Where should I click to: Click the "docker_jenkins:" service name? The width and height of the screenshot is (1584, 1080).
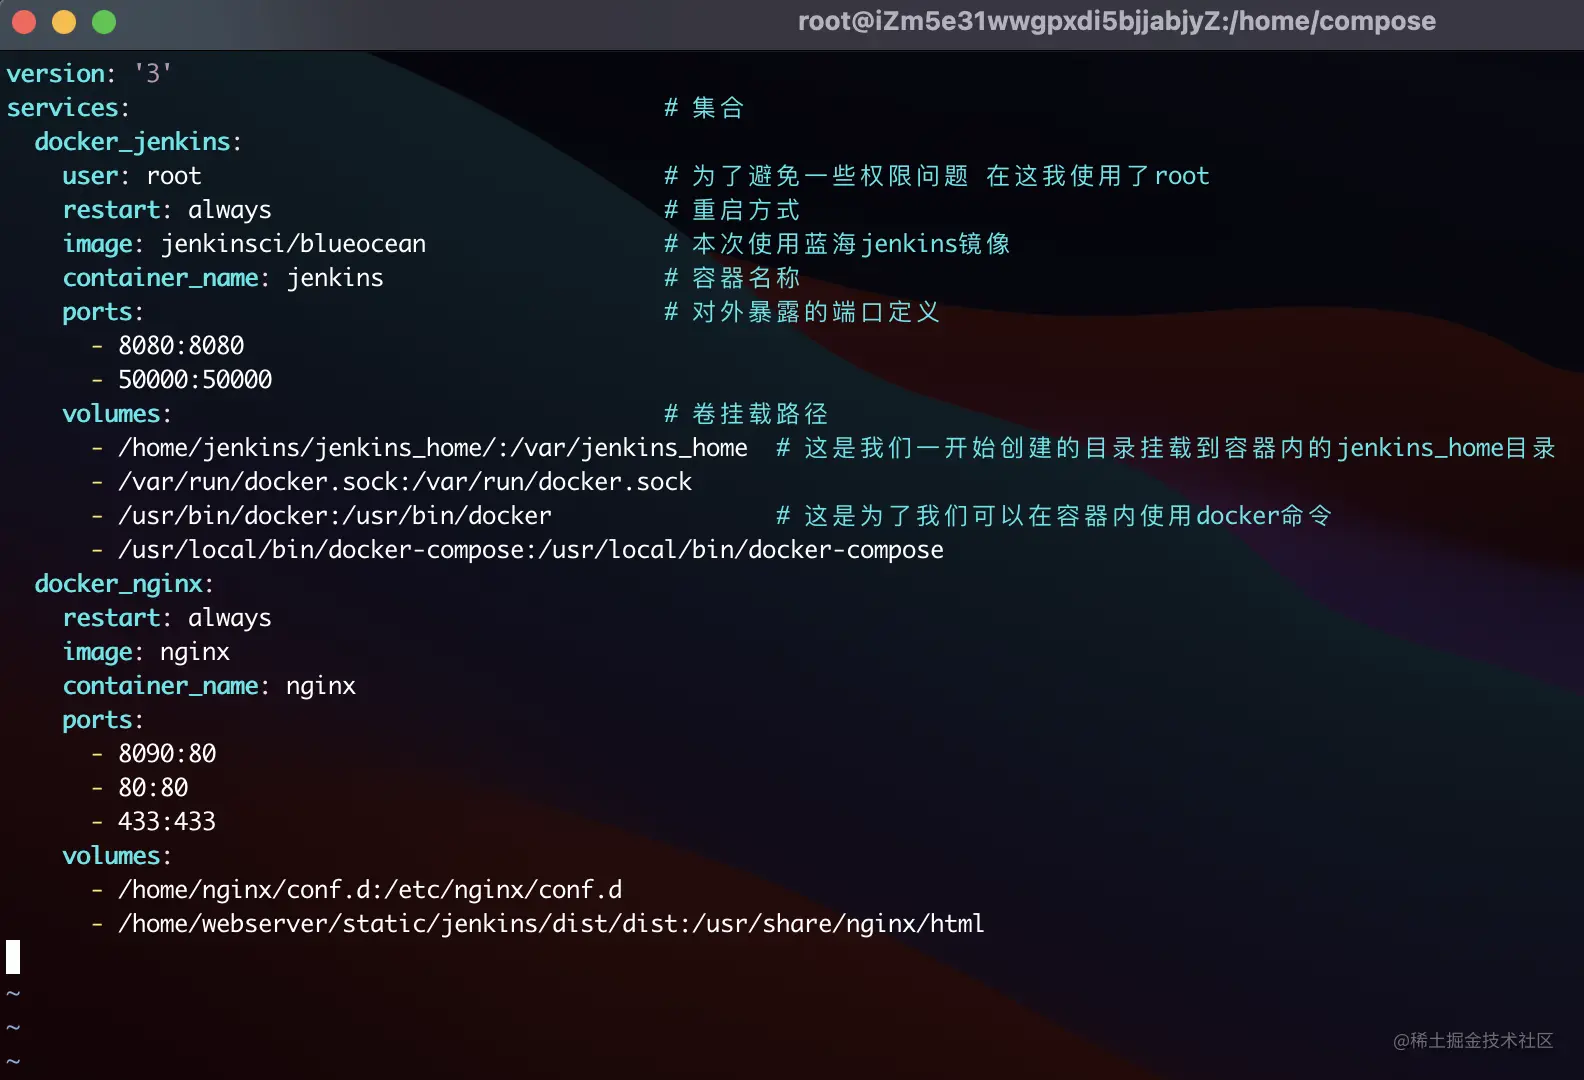click(138, 142)
